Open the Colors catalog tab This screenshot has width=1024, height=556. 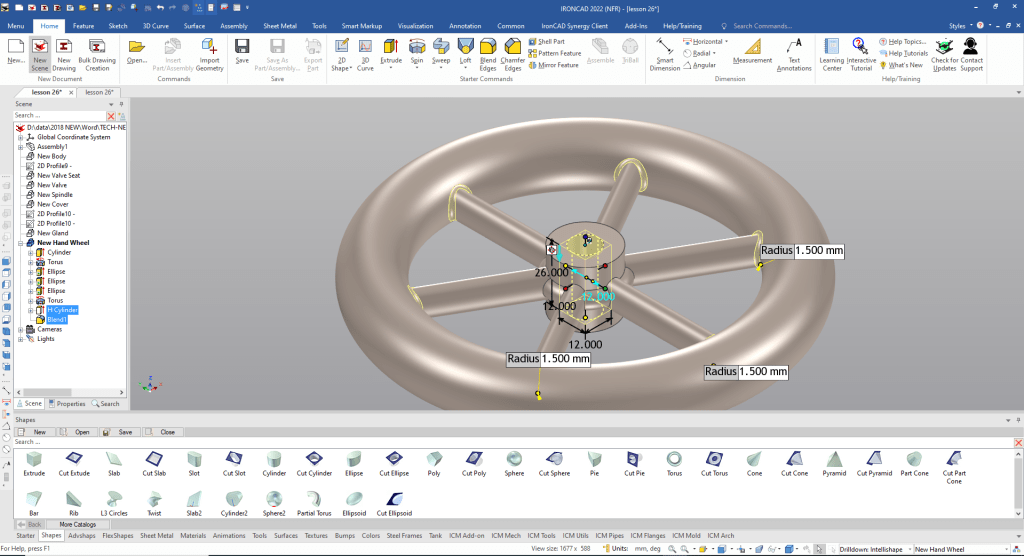[371, 536]
